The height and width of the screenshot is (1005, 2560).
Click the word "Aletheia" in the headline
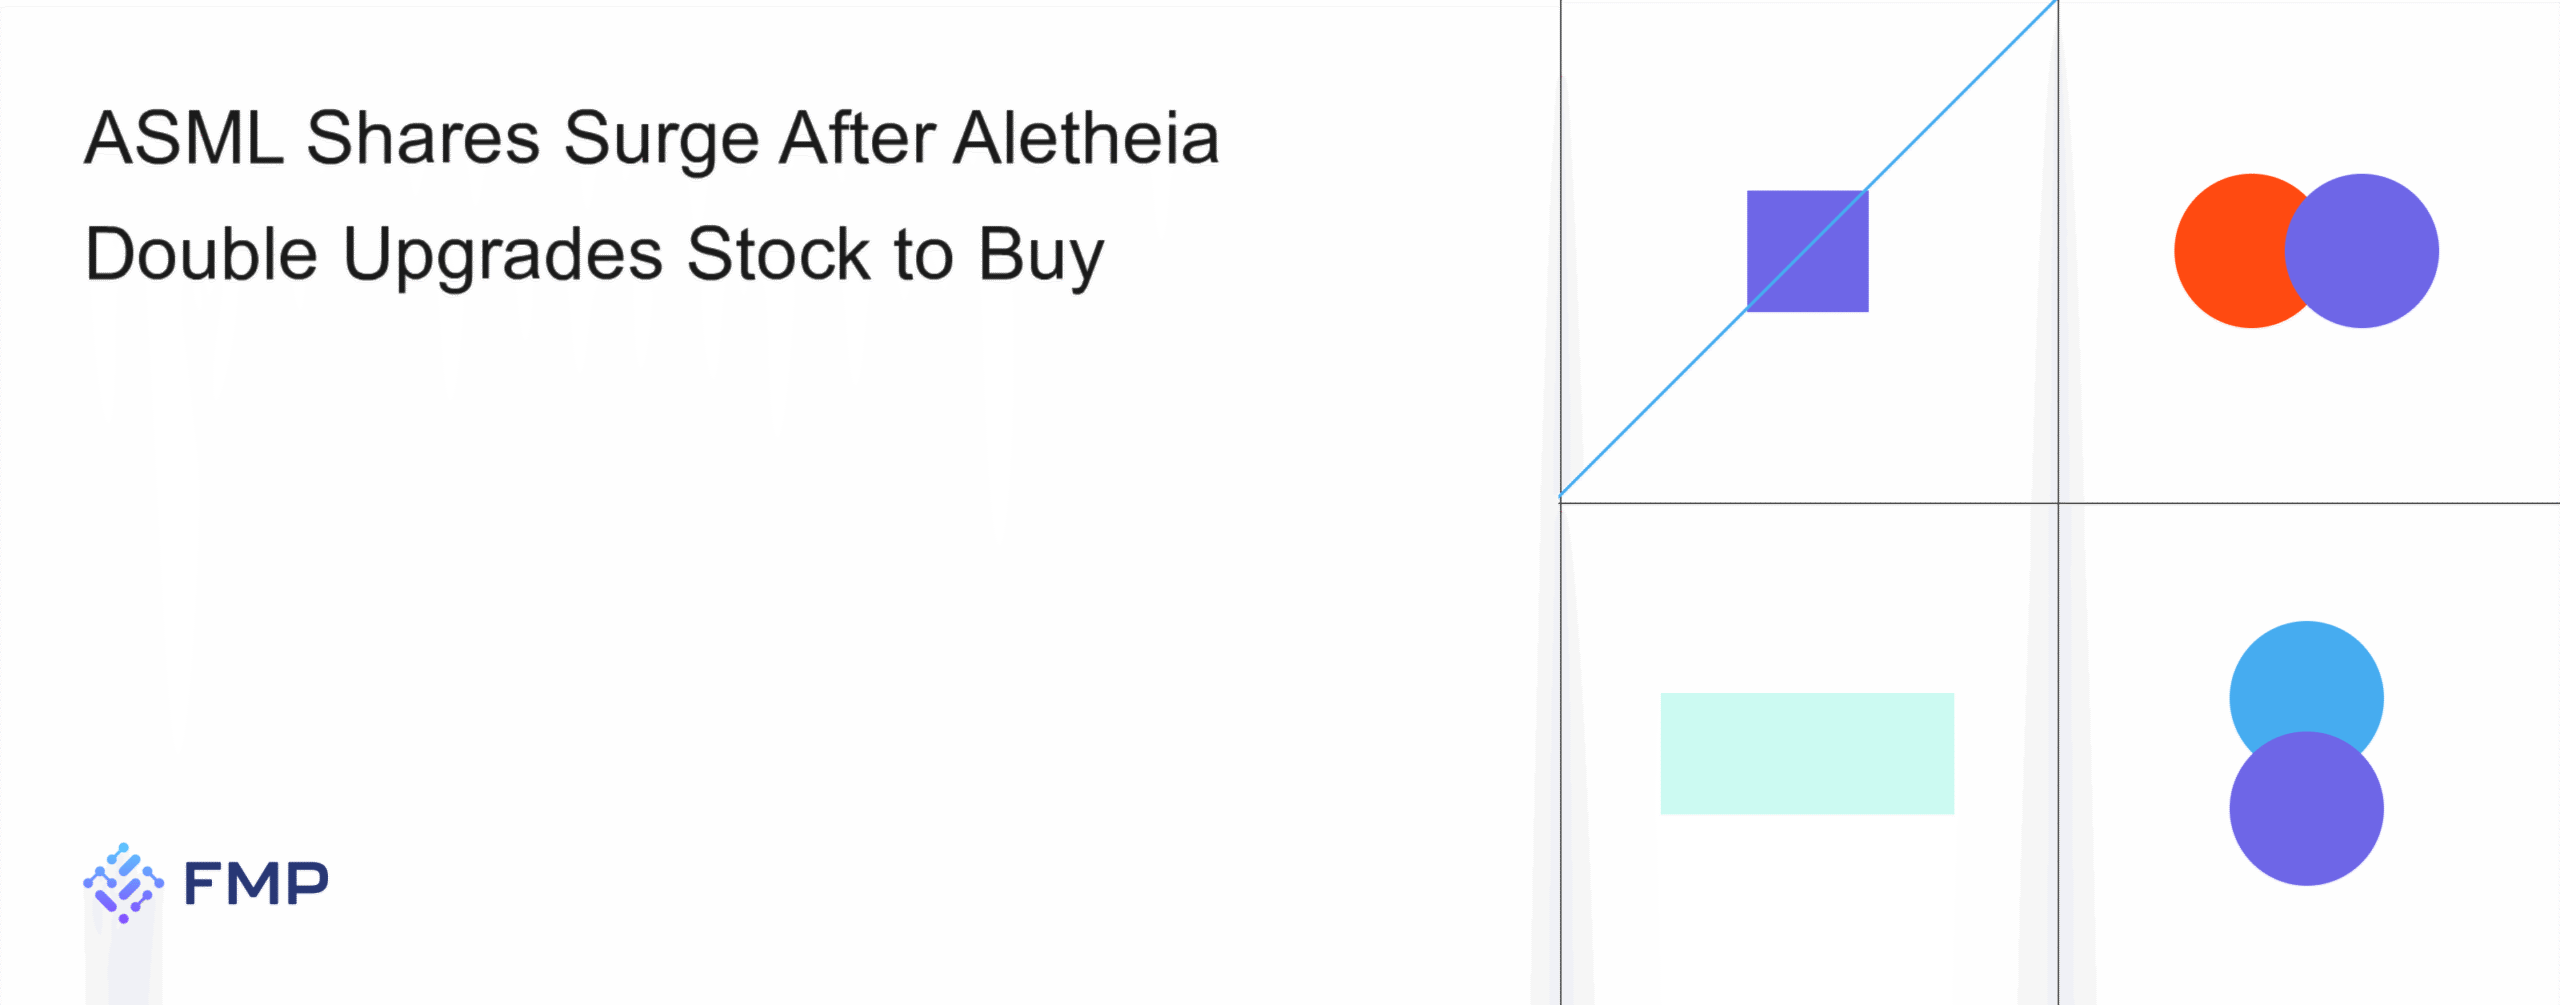coord(1086,138)
